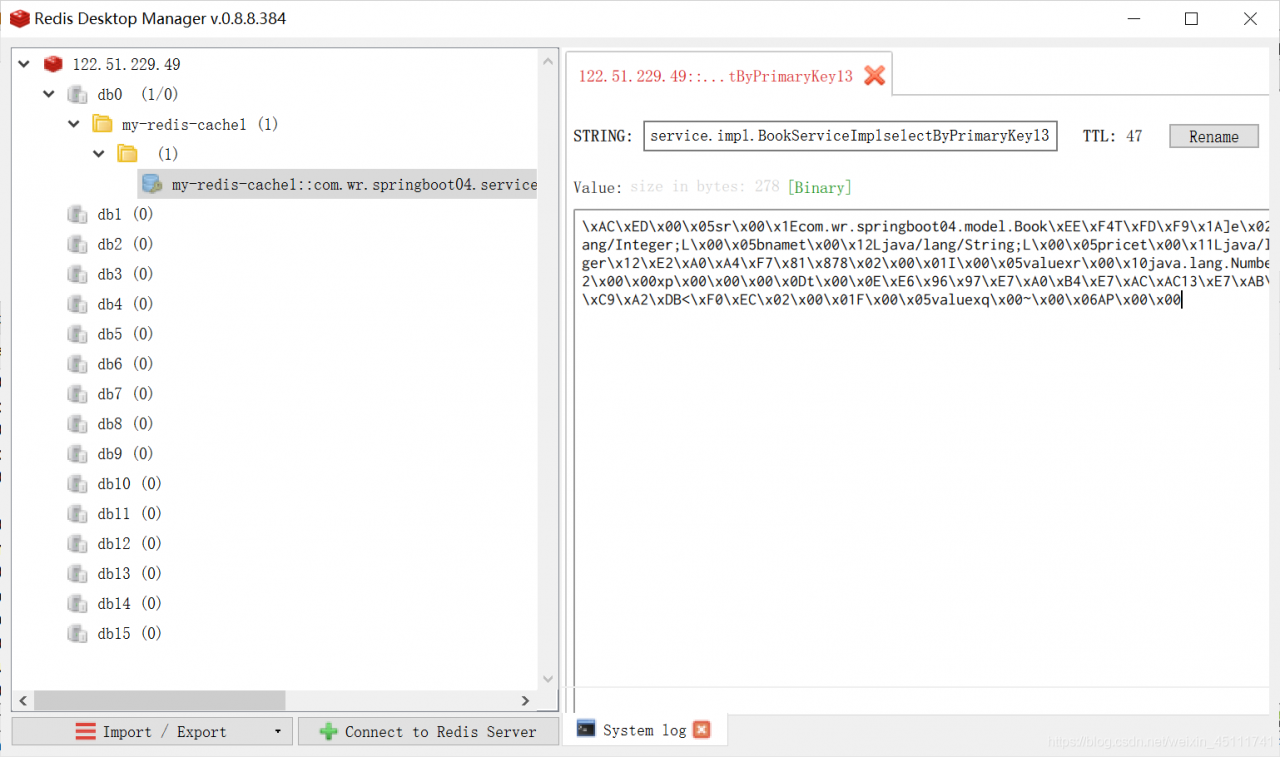Click the db11 database icon
Viewport: 1280px width, 757px height.
pyautogui.click(x=78, y=514)
